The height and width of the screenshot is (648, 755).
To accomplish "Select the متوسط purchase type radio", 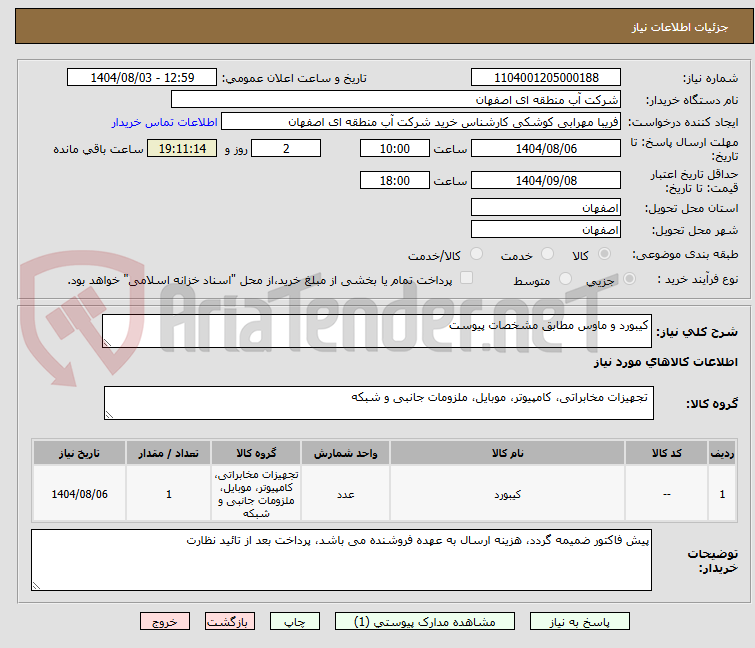I will coord(565,278).
